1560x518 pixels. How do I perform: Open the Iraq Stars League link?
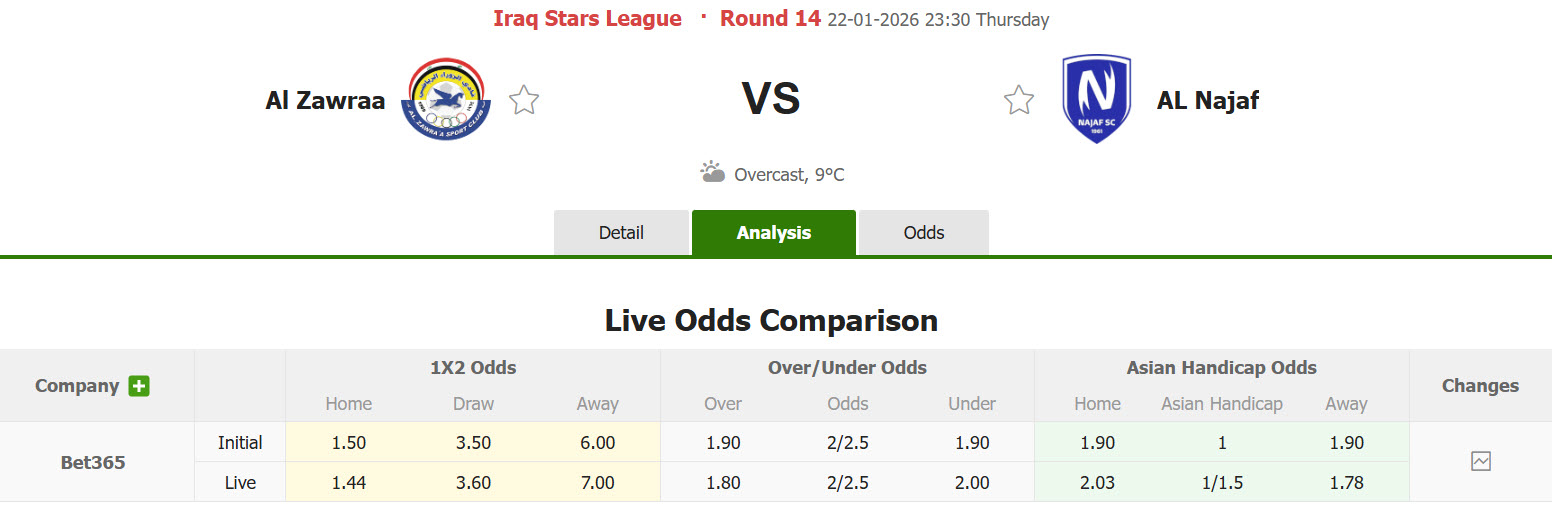[x=587, y=19]
